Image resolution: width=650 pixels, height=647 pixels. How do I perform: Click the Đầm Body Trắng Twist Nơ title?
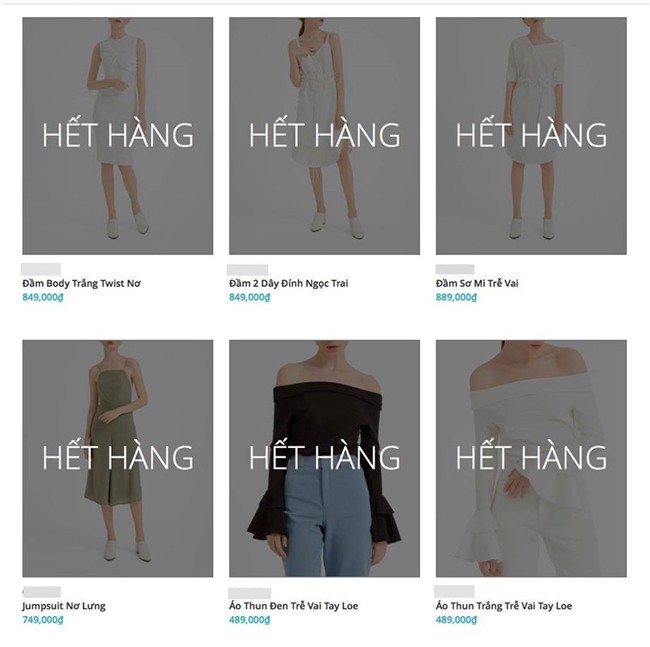coord(81,284)
